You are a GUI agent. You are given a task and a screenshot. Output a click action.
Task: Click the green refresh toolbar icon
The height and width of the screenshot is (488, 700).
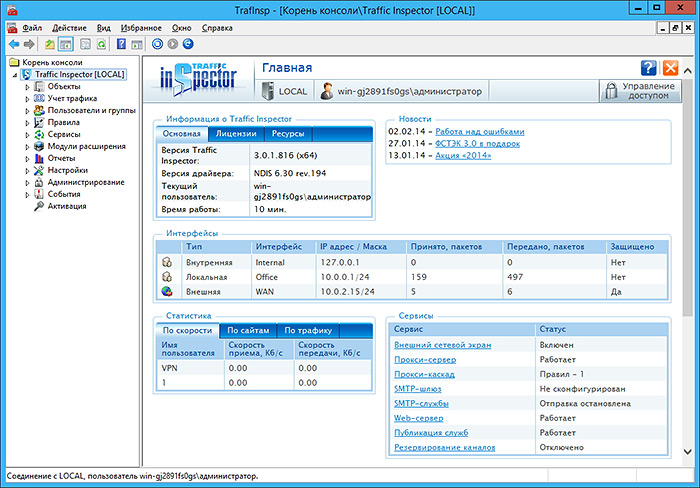pos(101,44)
